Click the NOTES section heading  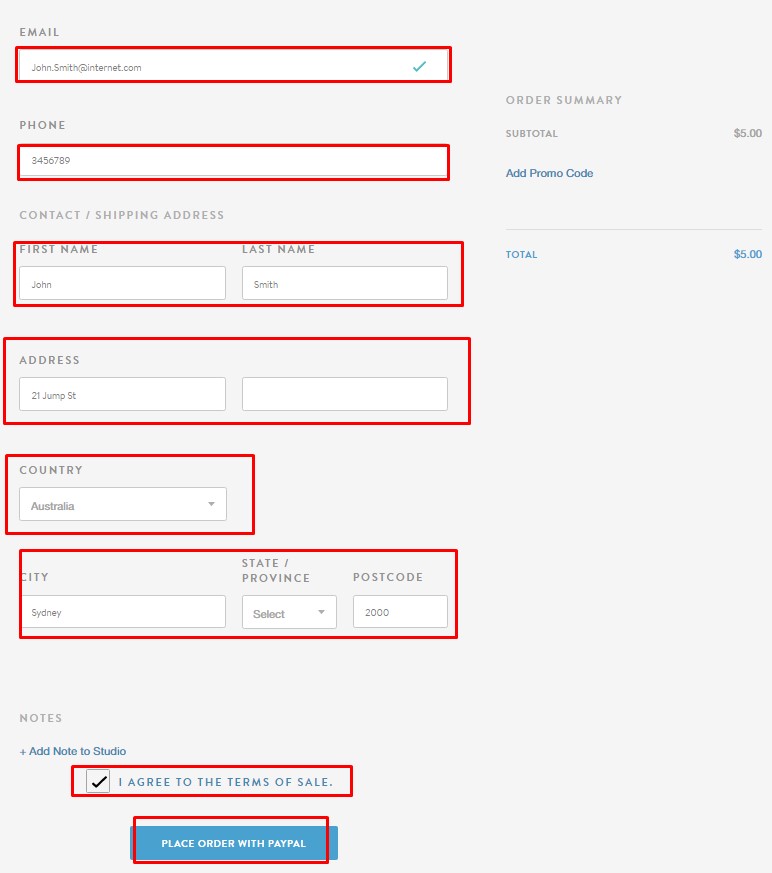click(x=41, y=718)
